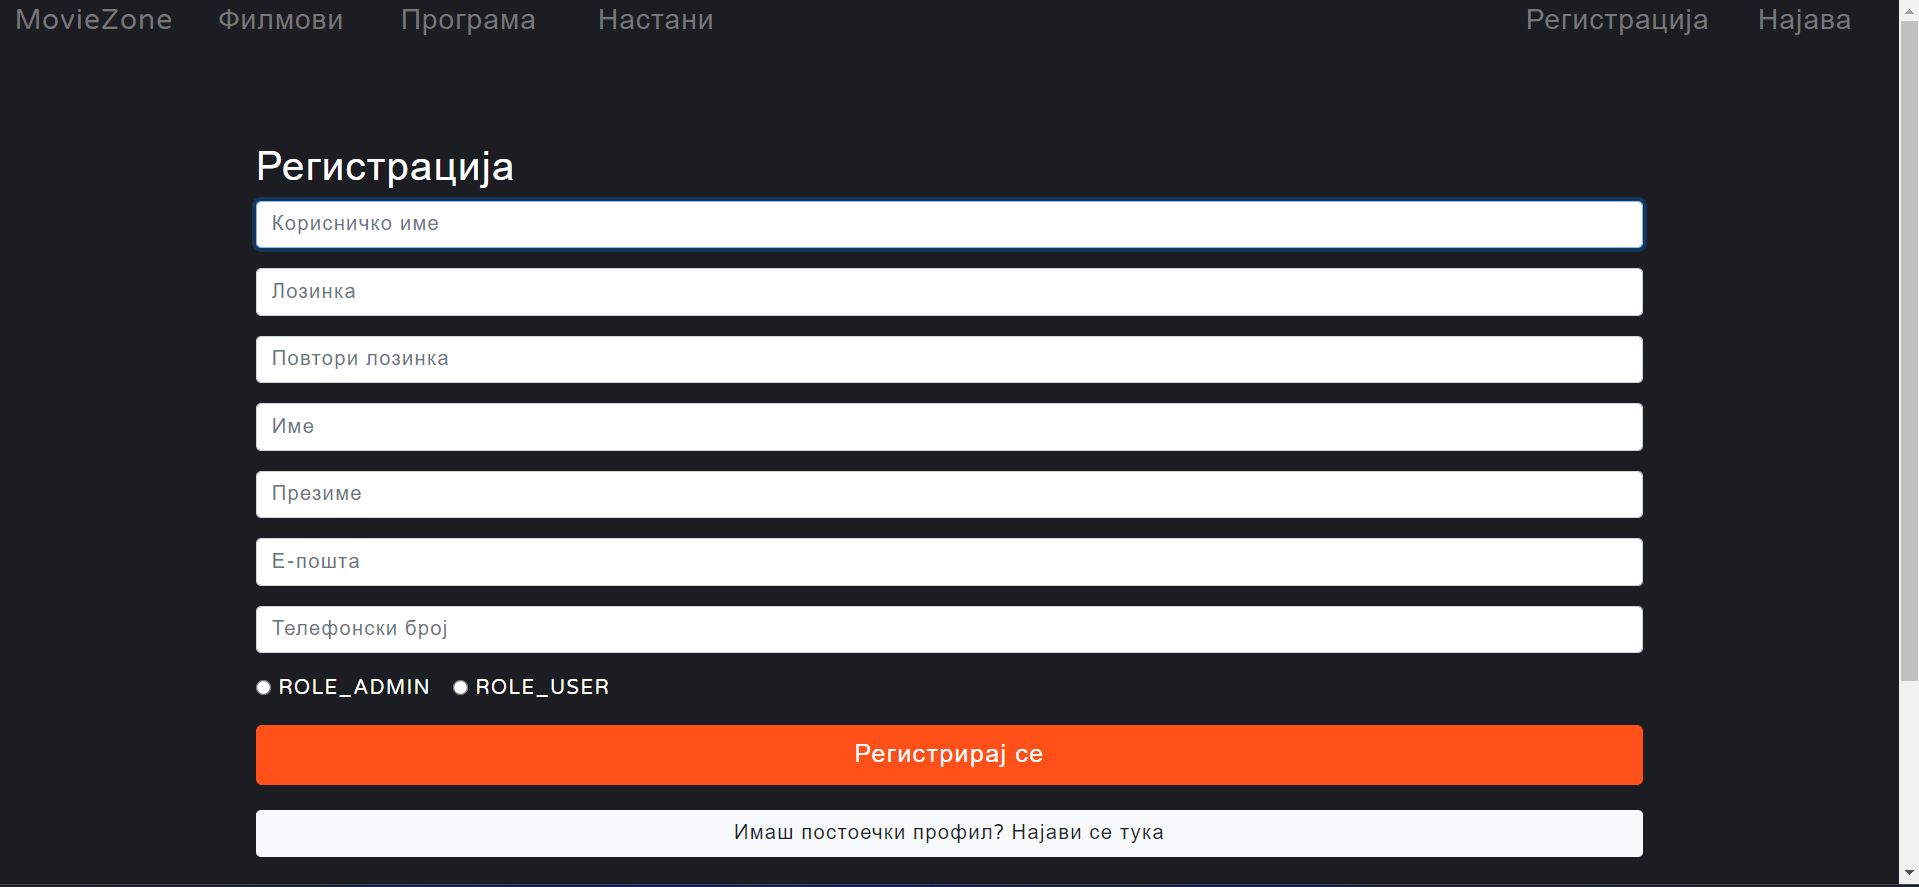The width and height of the screenshot is (1919, 887).
Task: Open the Филмови menu item
Action: click(x=281, y=20)
